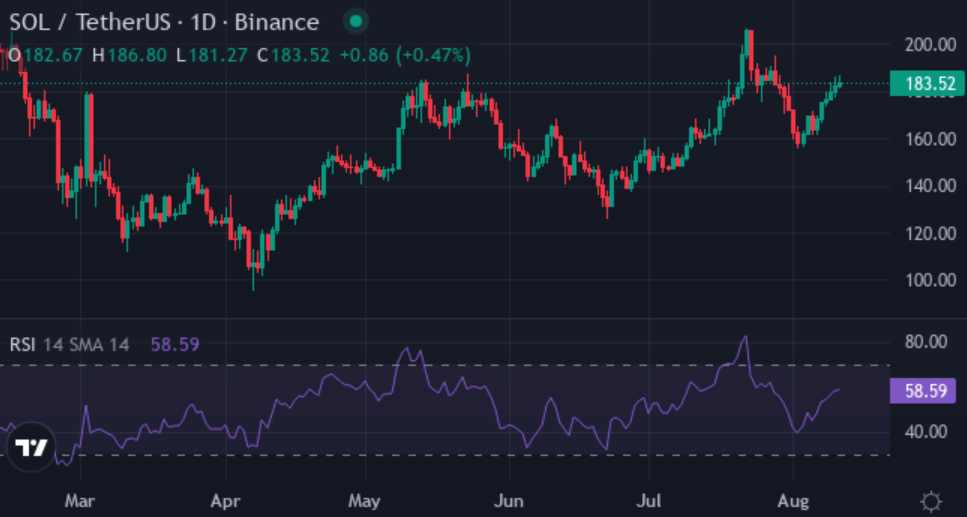Click the low value L181.27
This screenshot has height=517, width=967.
pos(212,56)
